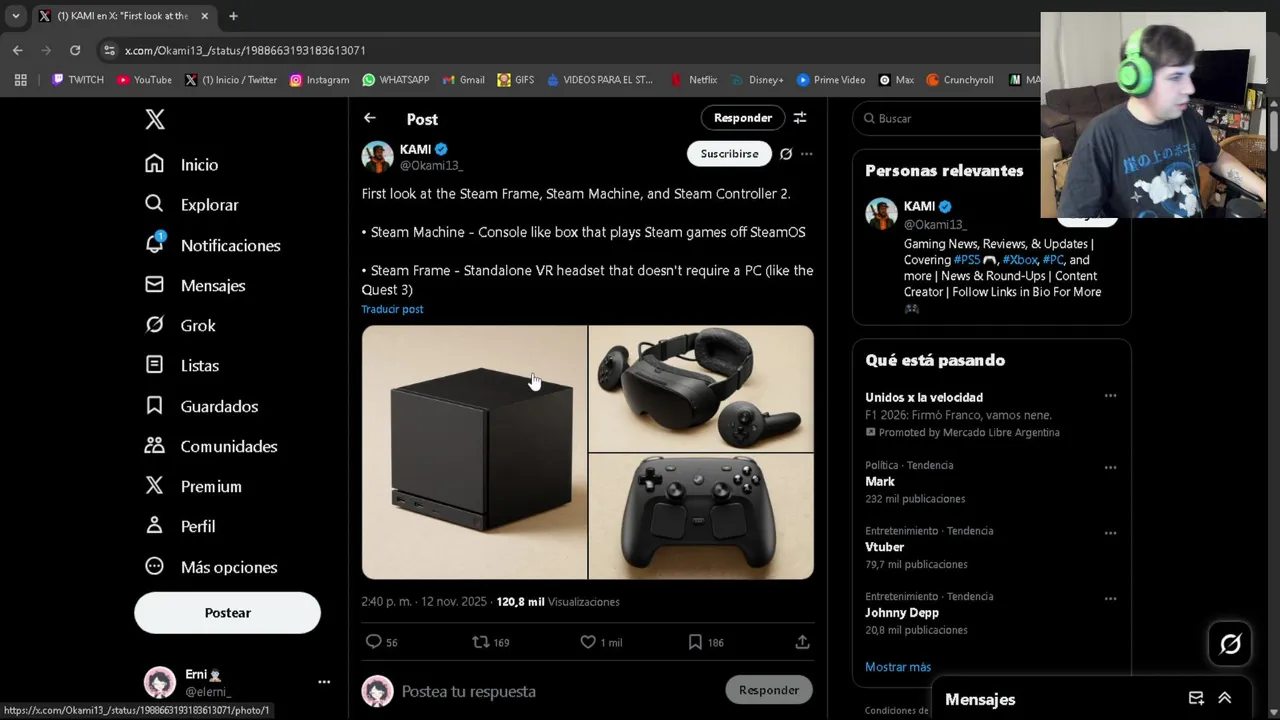Screen dimensions: 1280x720
Task: Share the post via the share icon
Action: coord(802,642)
